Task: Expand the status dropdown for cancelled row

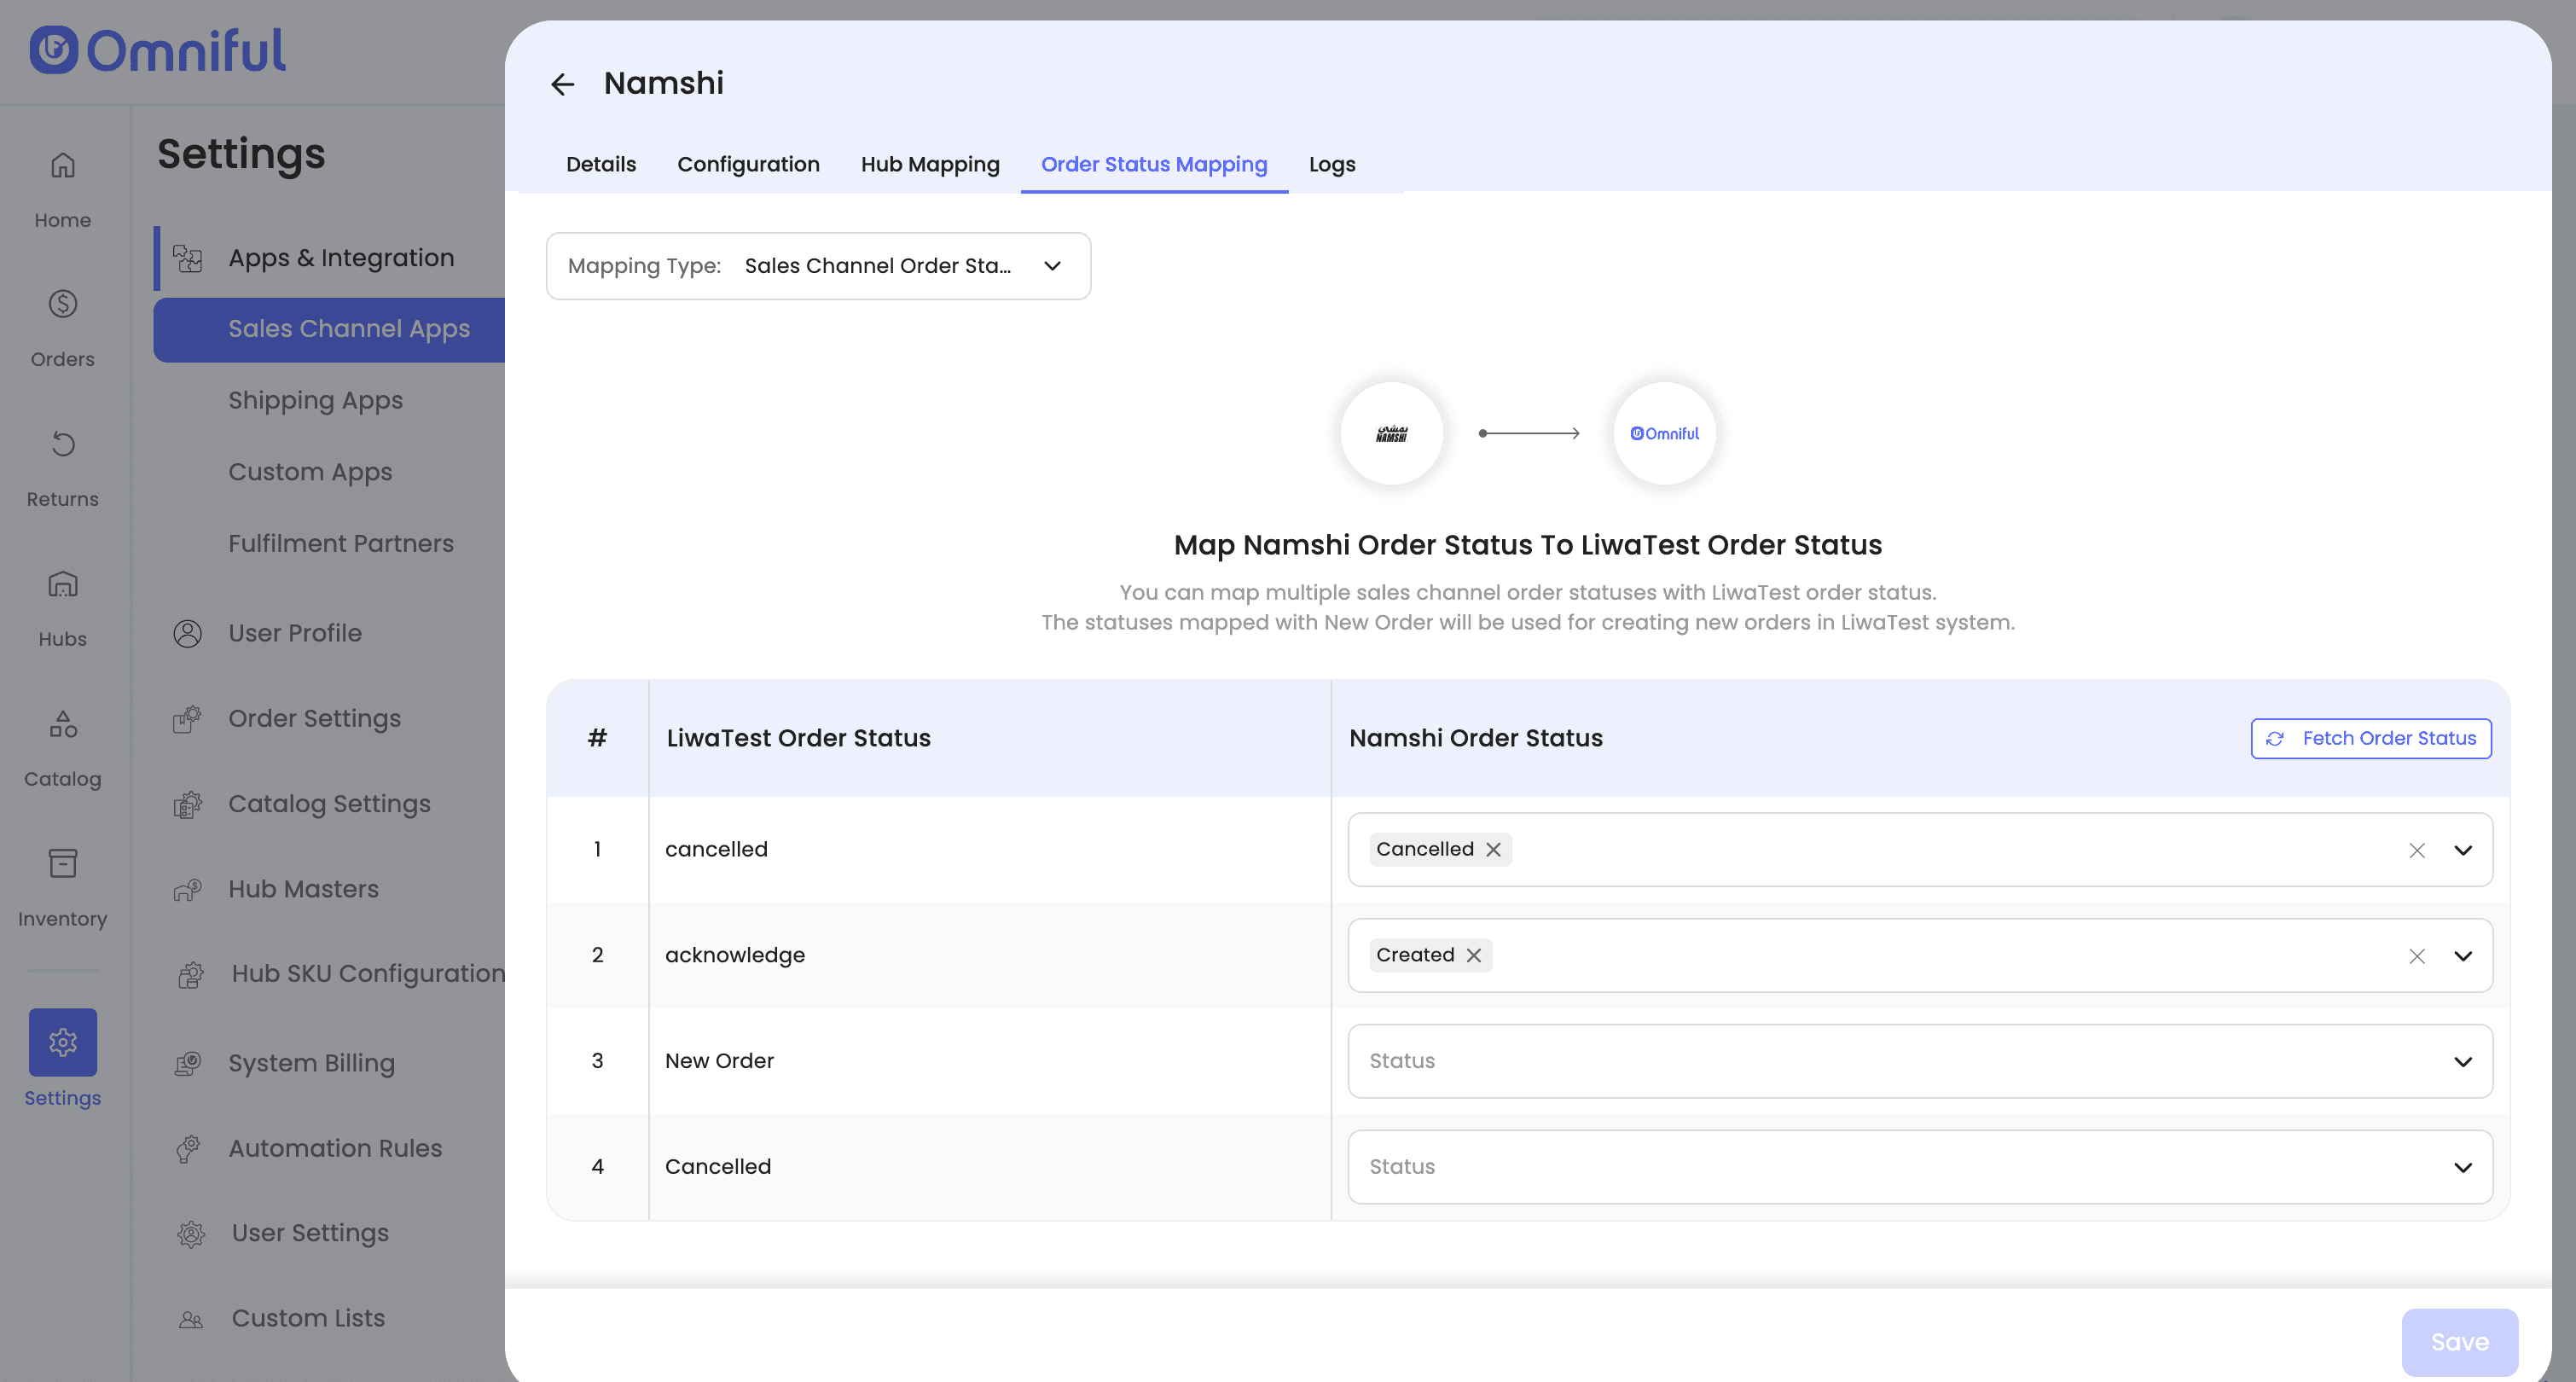Action: tap(2462, 850)
